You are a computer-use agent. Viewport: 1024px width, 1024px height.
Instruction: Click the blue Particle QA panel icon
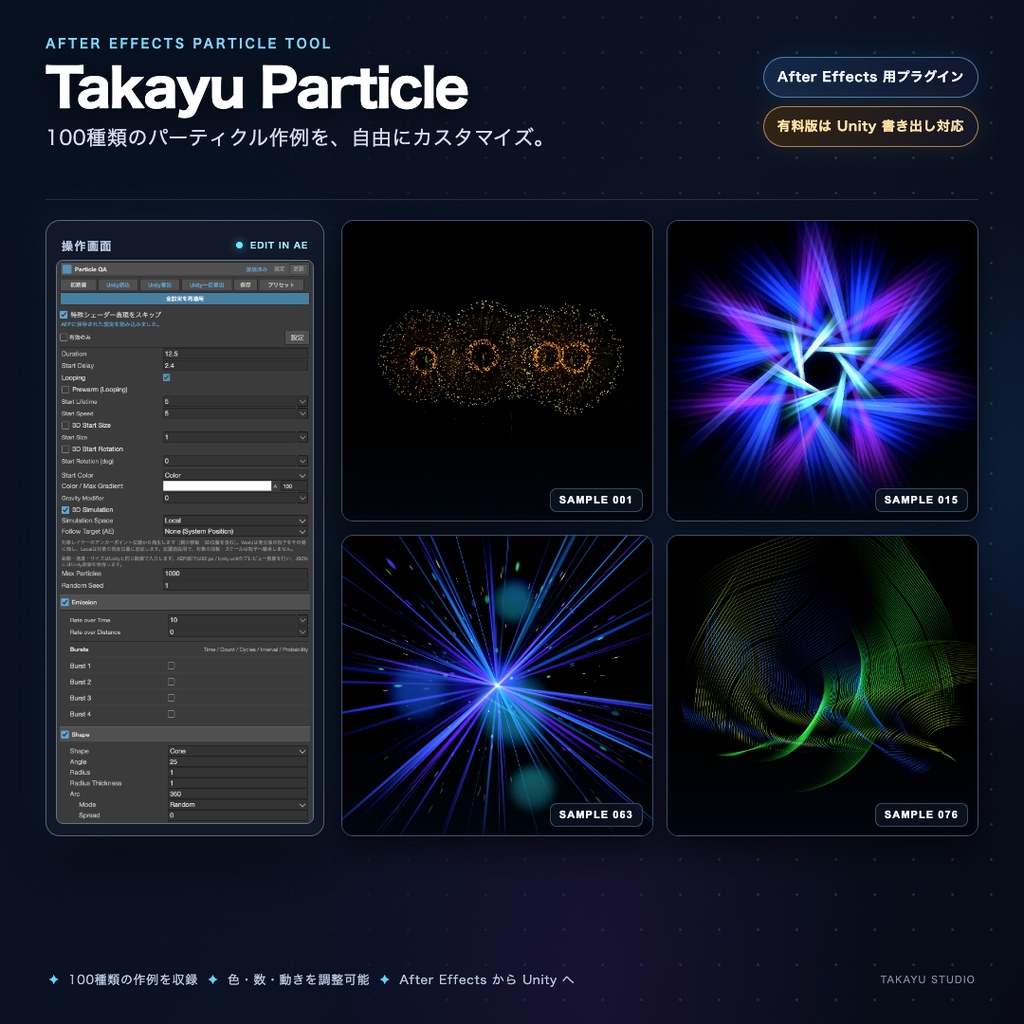pos(67,269)
